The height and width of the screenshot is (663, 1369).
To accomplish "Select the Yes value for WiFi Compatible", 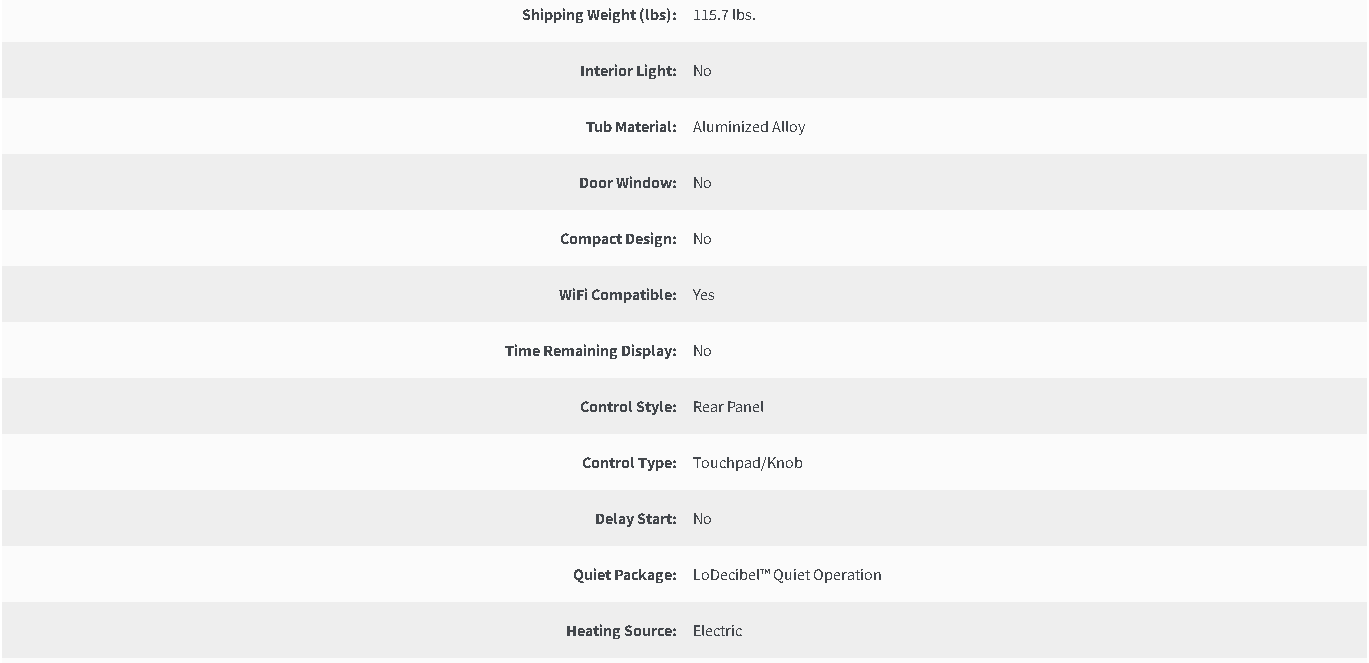I will click(x=704, y=295).
